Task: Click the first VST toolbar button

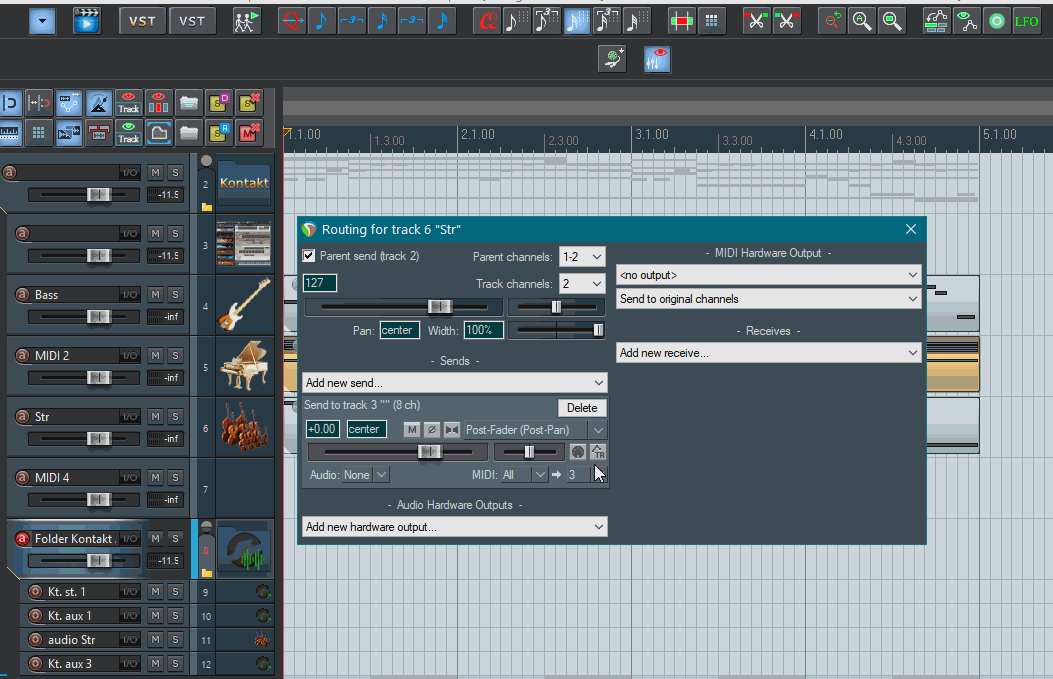Action: [142, 20]
